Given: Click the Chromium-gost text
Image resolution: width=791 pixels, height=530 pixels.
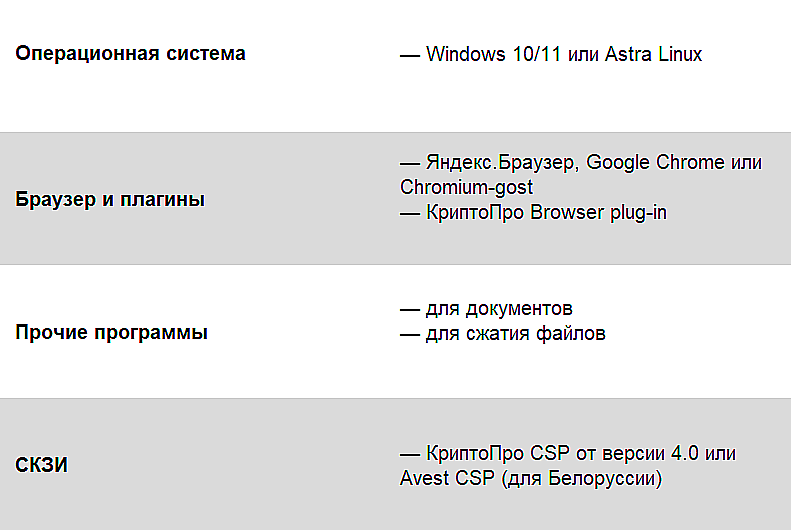Looking at the screenshot, I should pyautogui.click(x=466, y=187).
